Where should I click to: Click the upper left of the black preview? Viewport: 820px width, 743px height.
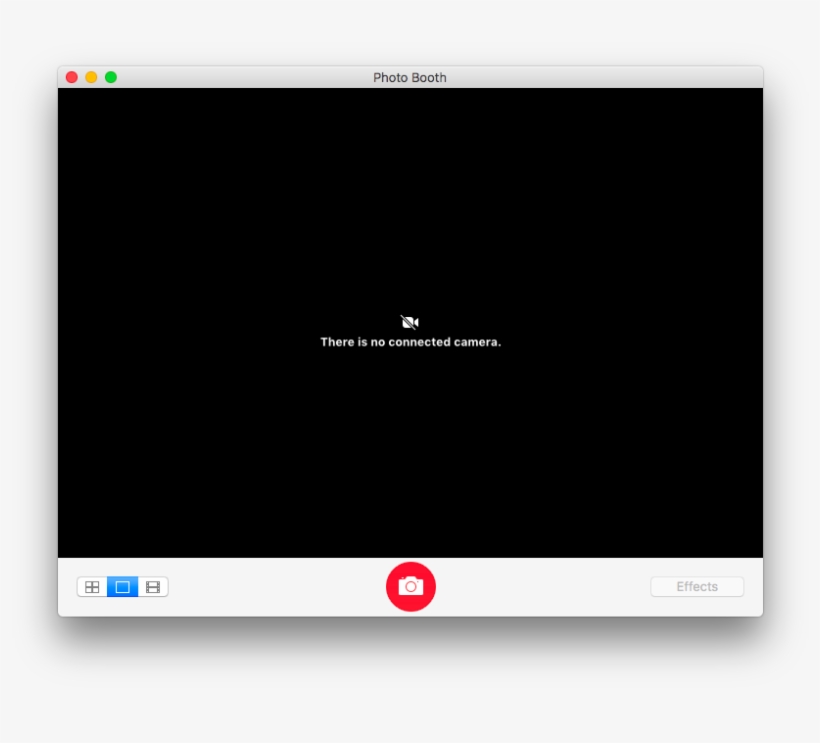pos(130,150)
